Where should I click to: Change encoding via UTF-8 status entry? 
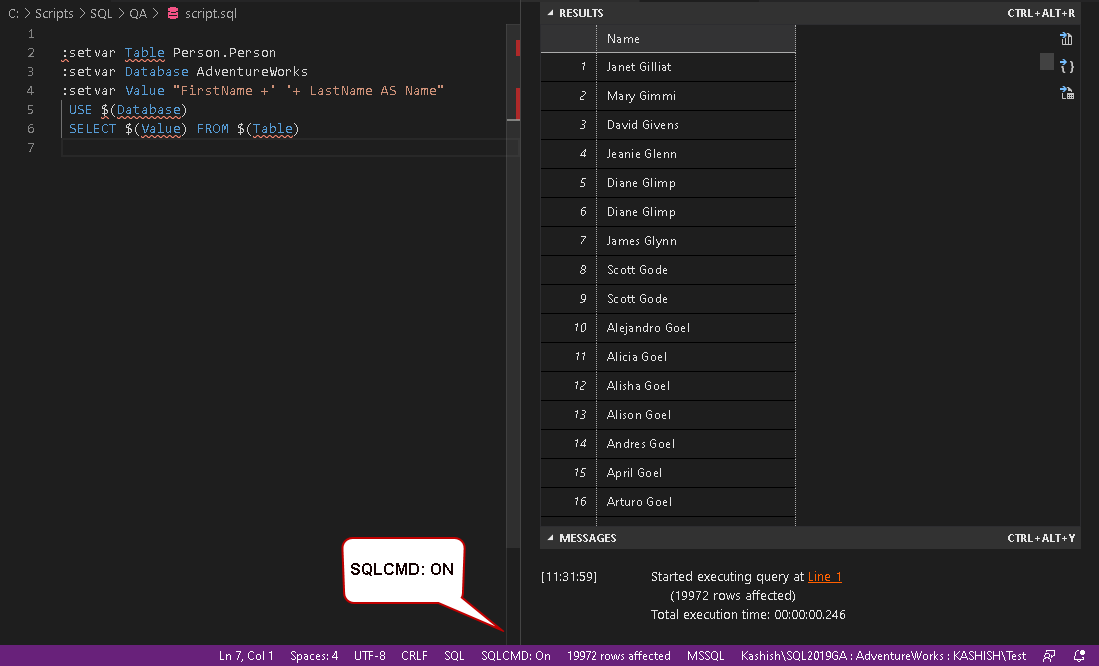(369, 655)
